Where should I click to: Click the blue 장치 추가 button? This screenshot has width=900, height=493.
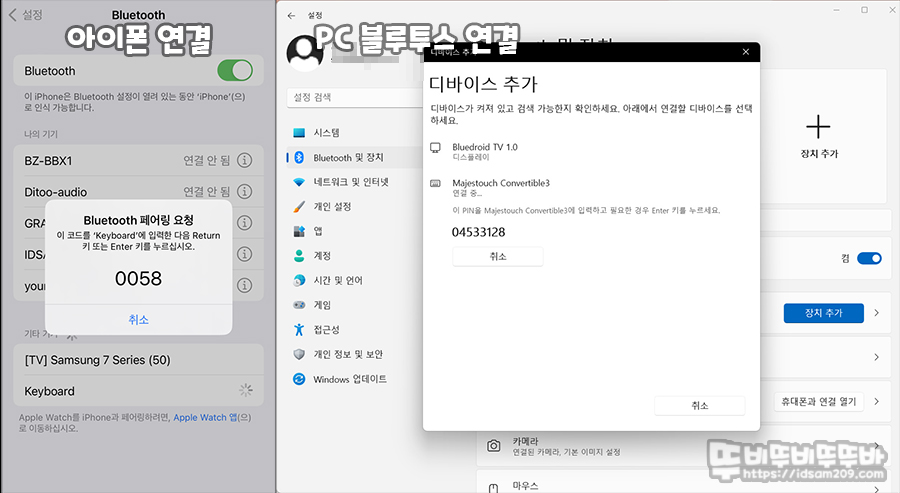click(x=824, y=313)
